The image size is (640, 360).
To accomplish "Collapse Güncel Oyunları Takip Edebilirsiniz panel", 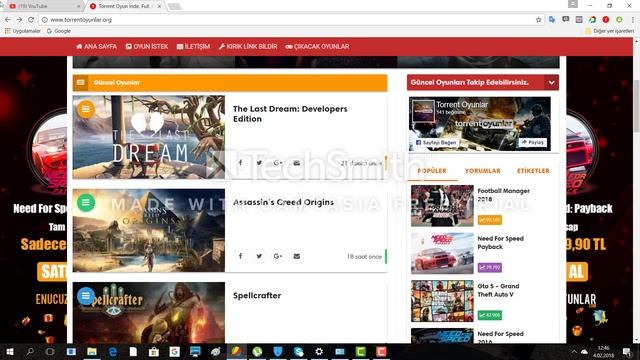I will click(x=551, y=82).
